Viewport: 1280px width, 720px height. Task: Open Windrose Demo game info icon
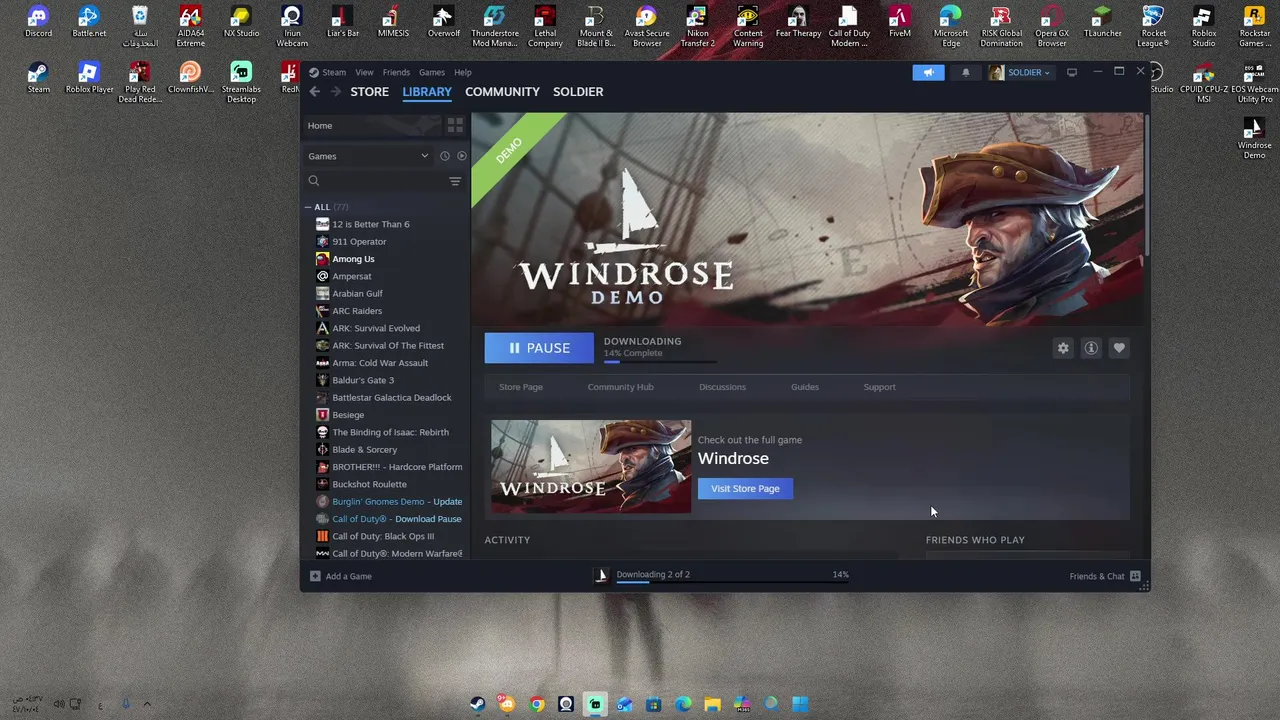click(x=1091, y=348)
